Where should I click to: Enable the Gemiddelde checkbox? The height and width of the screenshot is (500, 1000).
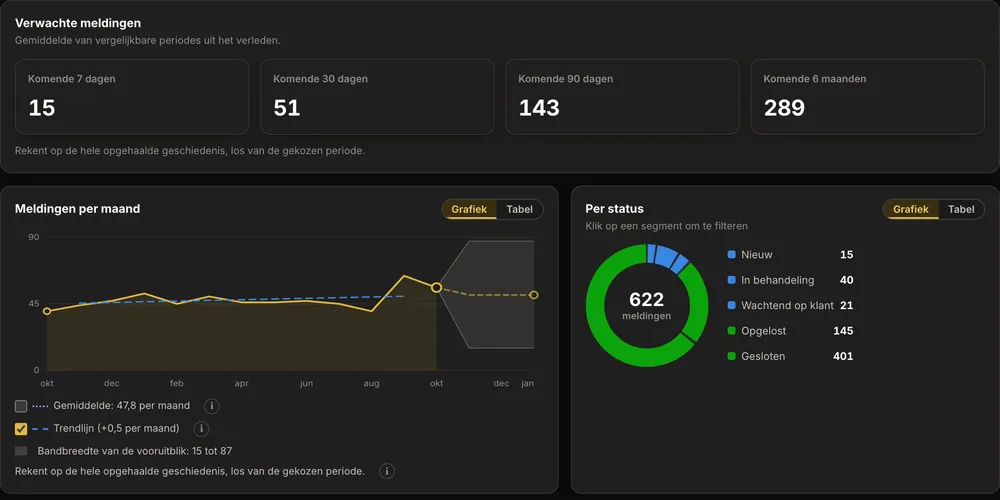21,406
